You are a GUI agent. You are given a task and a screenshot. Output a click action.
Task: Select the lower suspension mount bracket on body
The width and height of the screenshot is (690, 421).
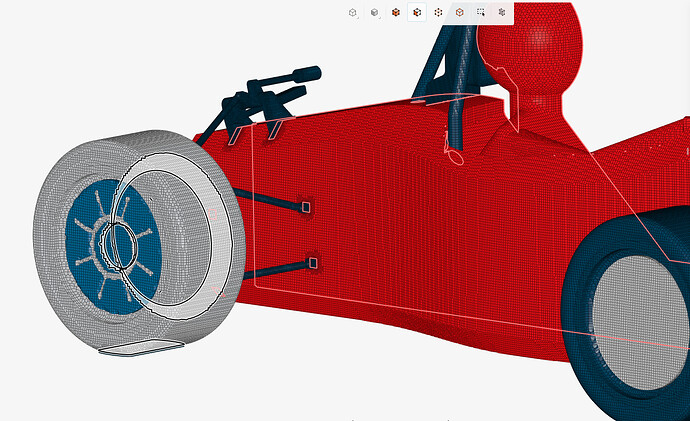point(314,262)
